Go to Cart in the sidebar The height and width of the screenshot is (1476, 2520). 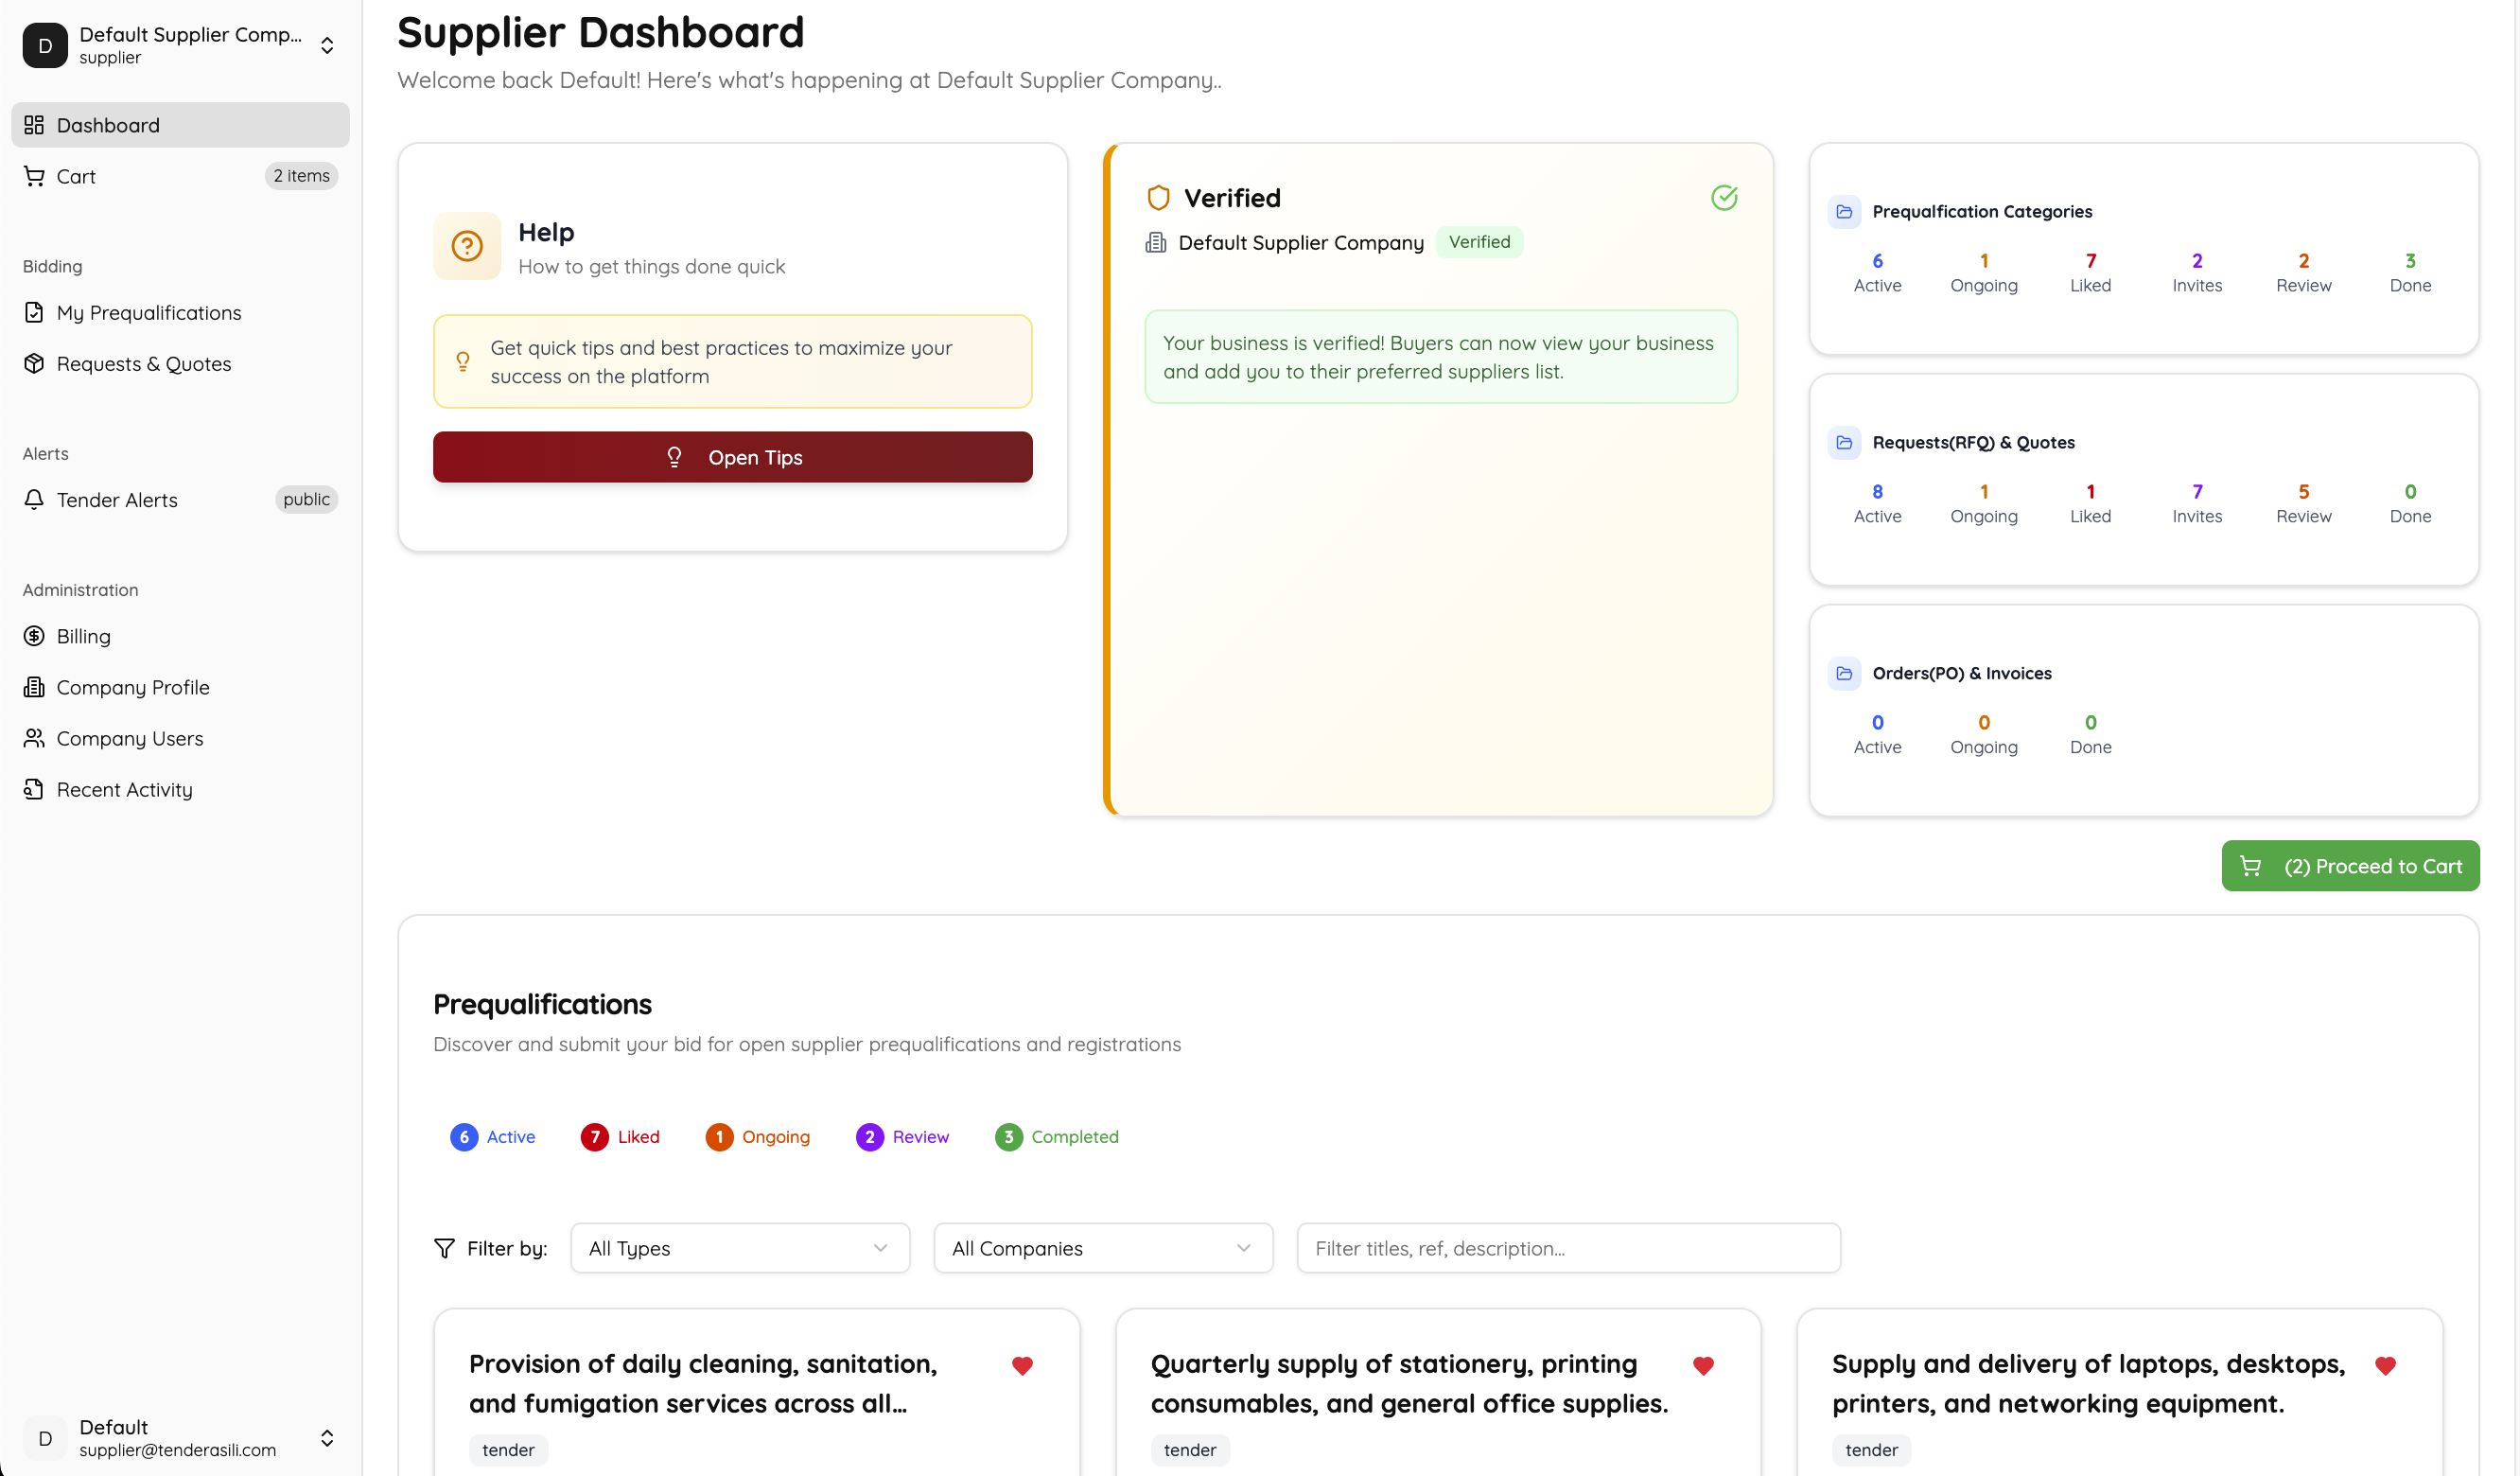click(x=181, y=176)
